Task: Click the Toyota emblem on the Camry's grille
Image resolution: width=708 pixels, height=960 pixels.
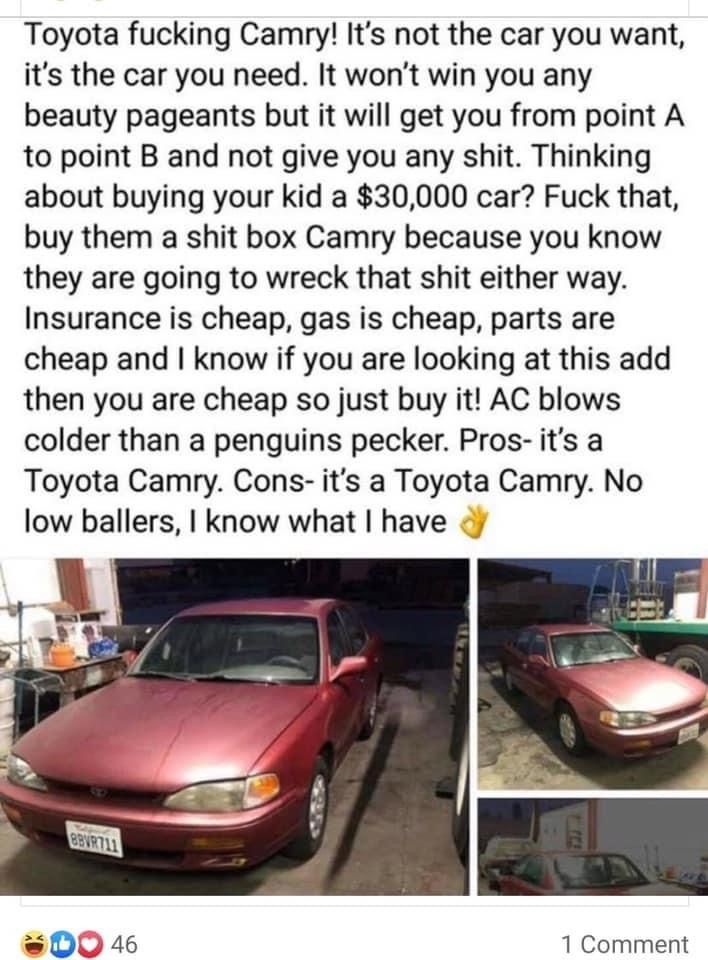Action: (99, 792)
